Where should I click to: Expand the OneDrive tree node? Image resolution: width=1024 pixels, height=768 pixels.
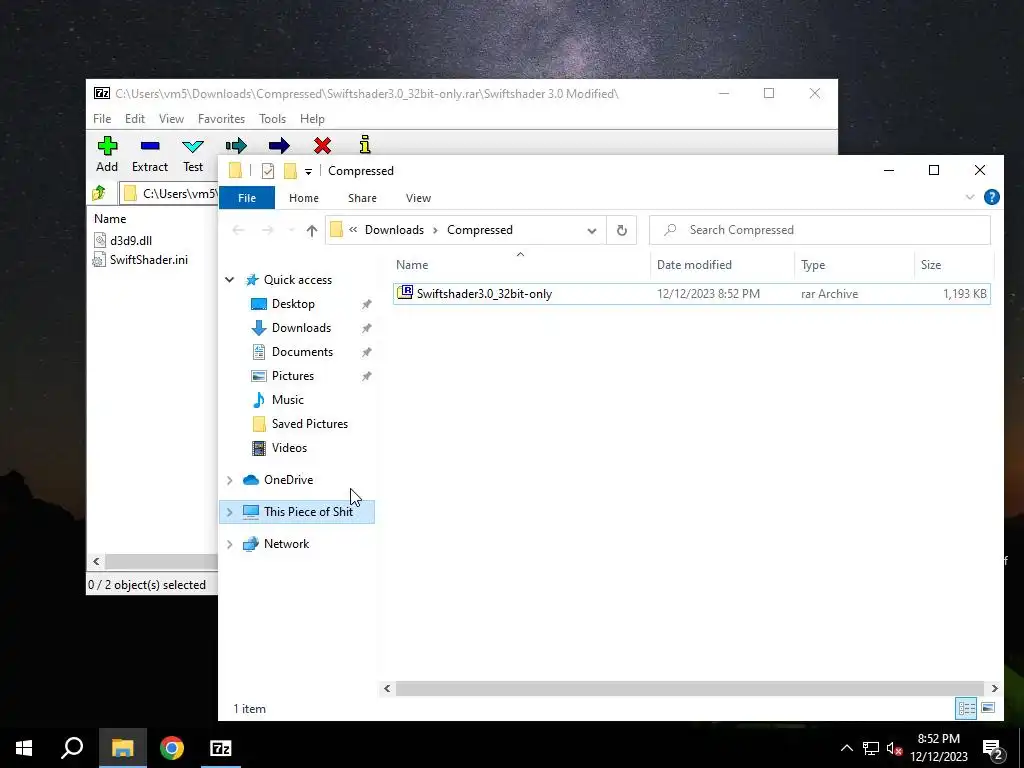click(229, 480)
